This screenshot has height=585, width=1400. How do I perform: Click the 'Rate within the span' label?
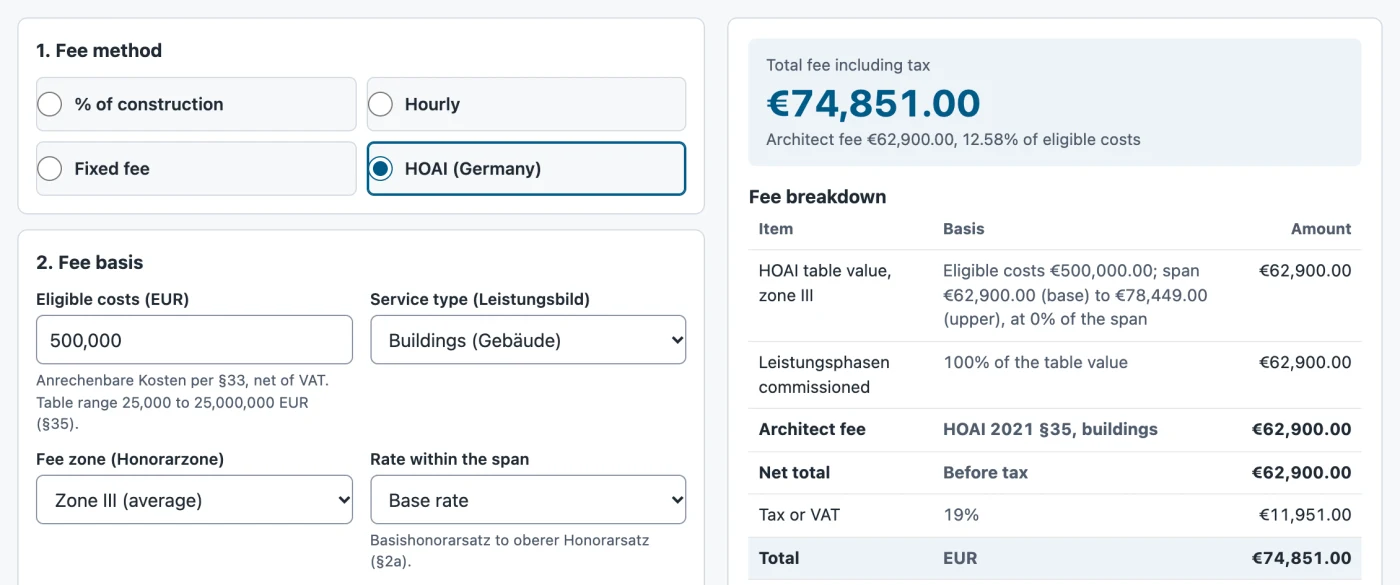point(450,459)
